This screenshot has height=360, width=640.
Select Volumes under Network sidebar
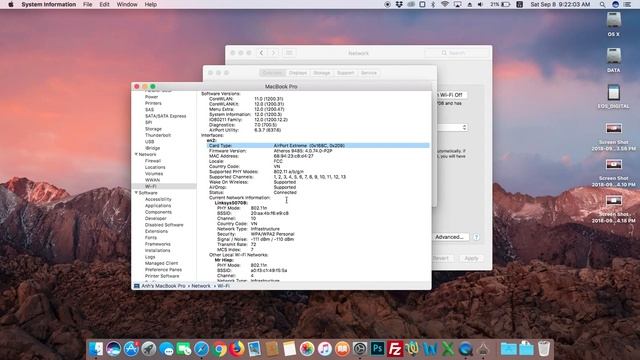[x=154, y=173]
